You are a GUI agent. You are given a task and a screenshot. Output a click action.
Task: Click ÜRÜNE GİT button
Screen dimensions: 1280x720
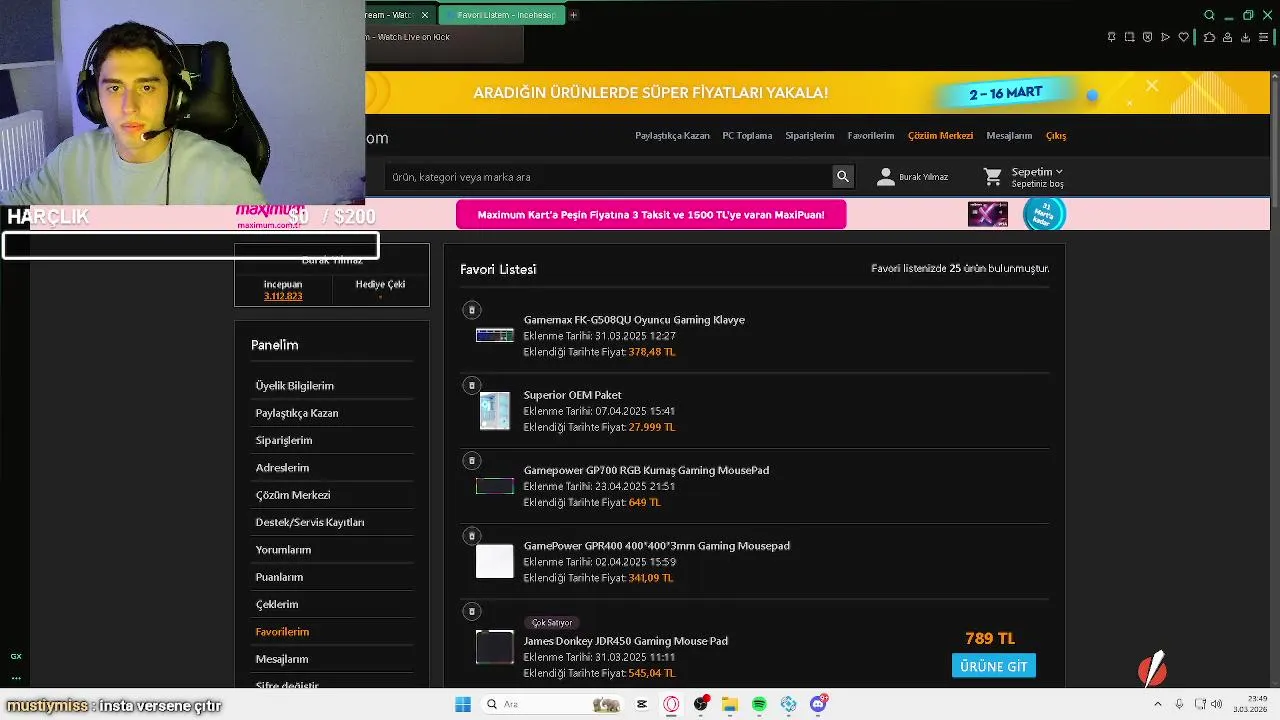click(993, 666)
